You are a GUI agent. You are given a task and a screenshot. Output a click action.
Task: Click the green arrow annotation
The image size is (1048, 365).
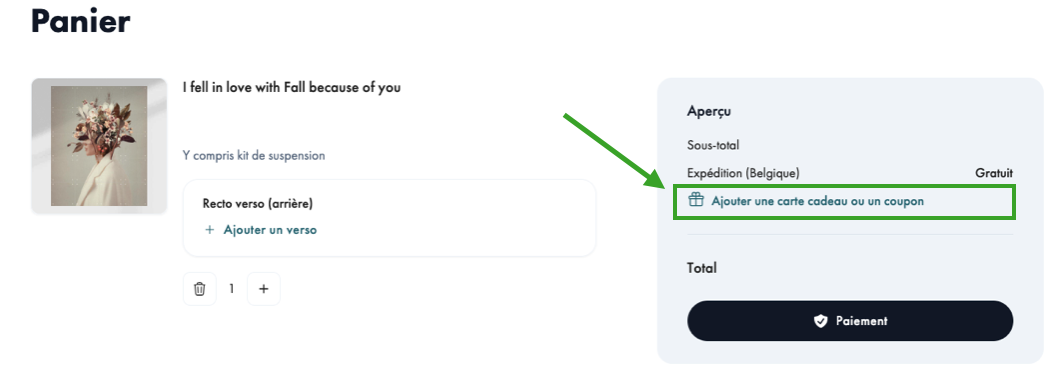(x=614, y=151)
